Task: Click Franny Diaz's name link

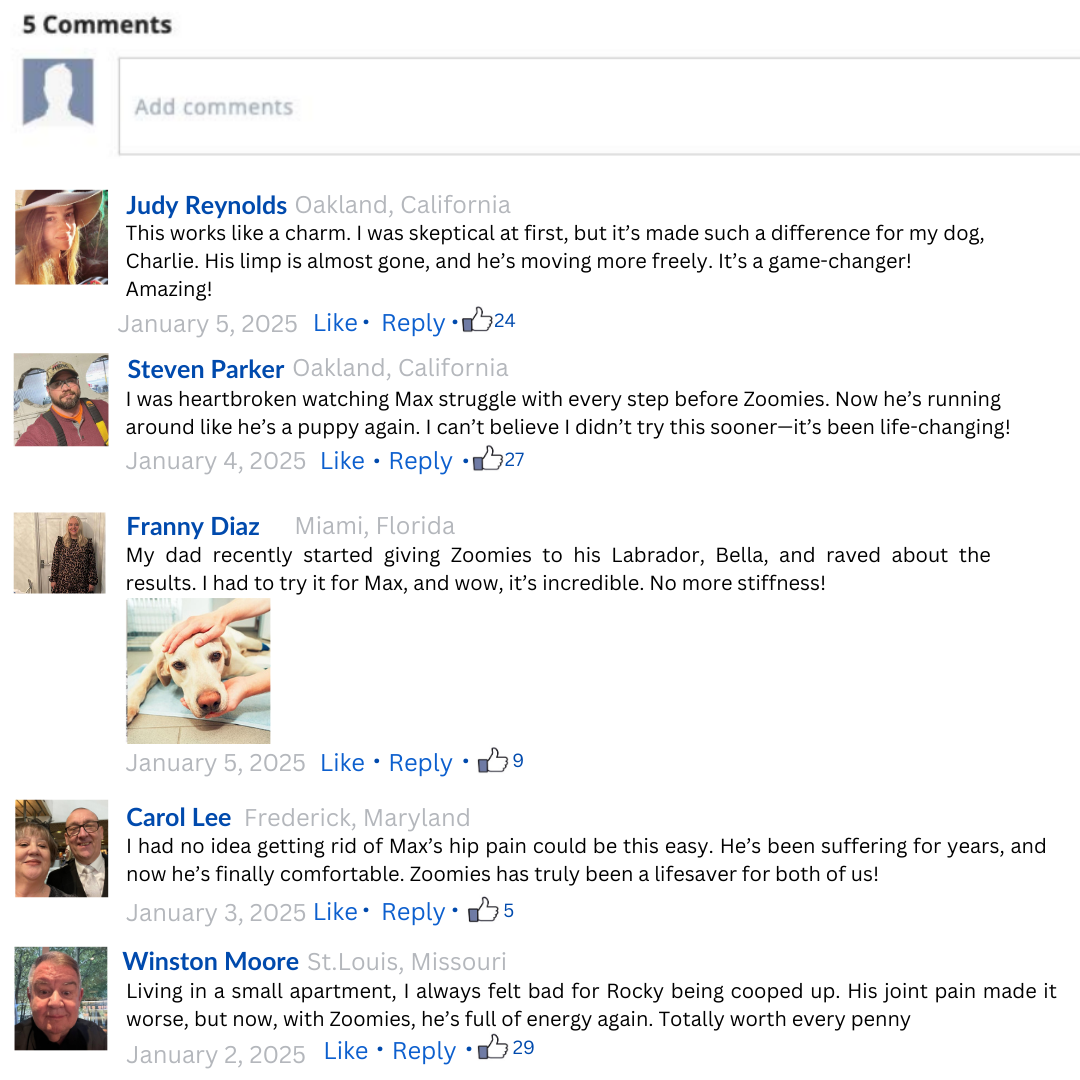Action: pyautogui.click(x=193, y=526)
